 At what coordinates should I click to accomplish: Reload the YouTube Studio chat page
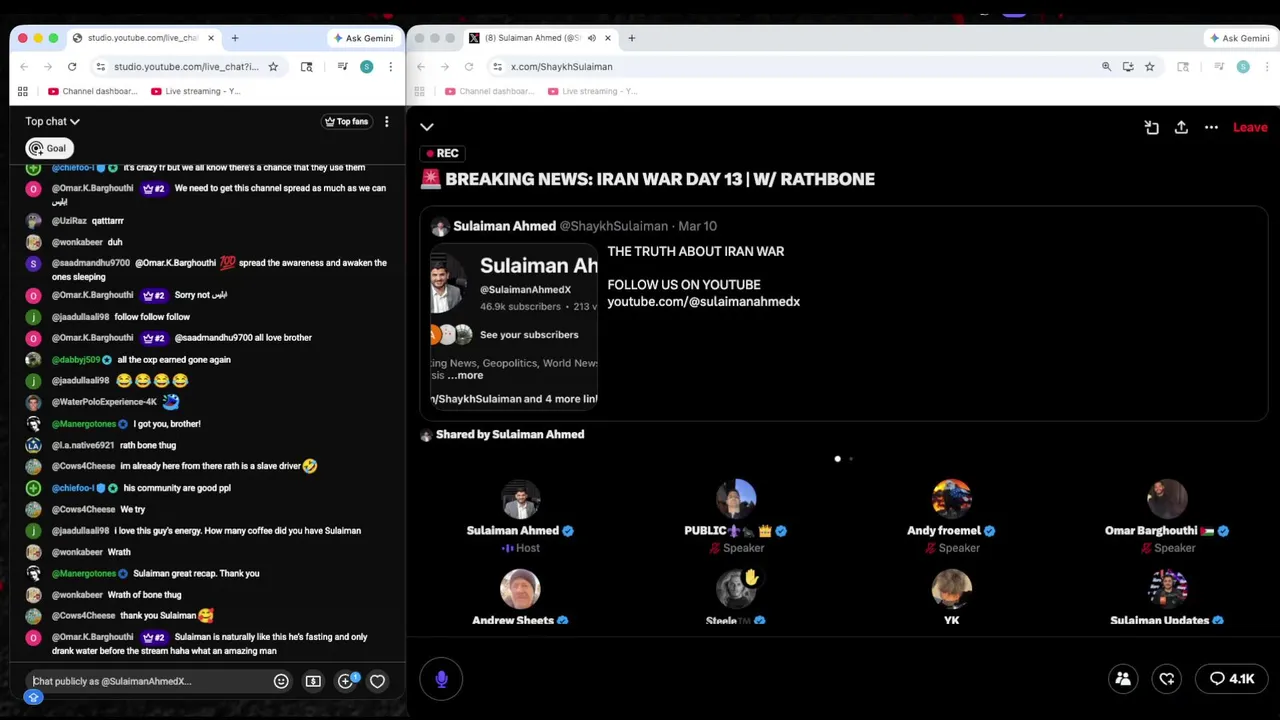tap(72, 67)
